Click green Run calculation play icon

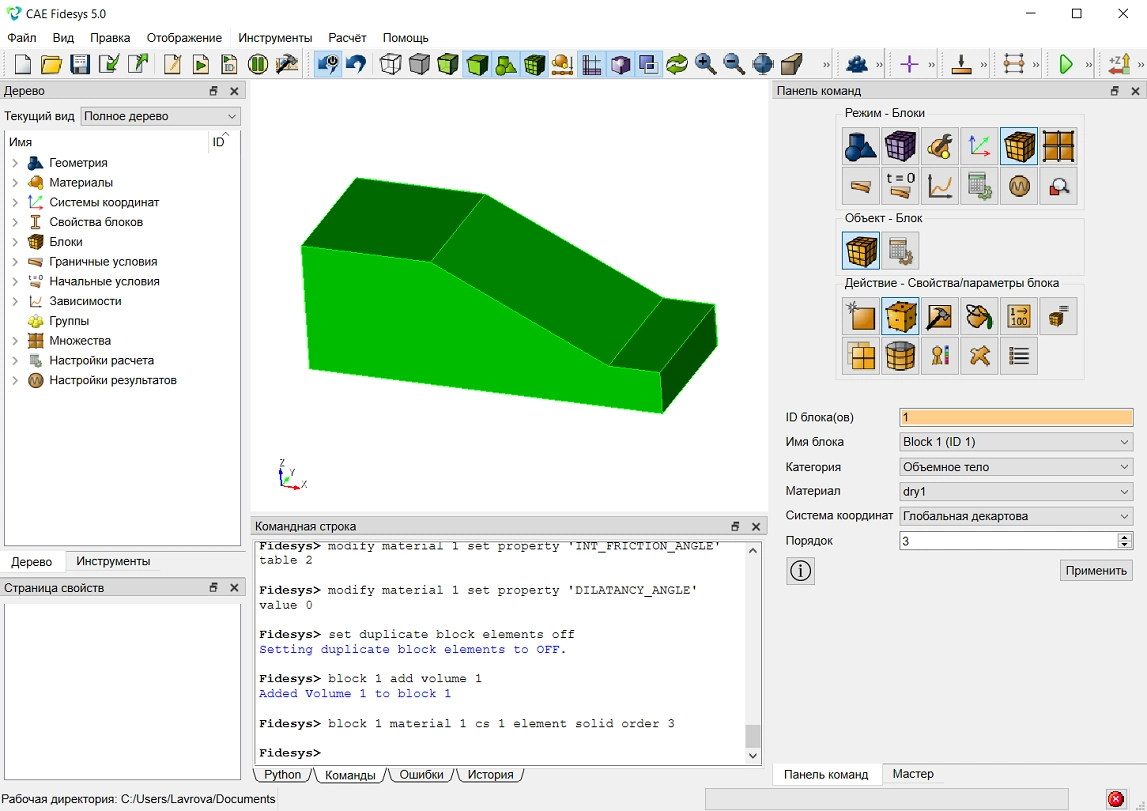[x=1066, y=64]
